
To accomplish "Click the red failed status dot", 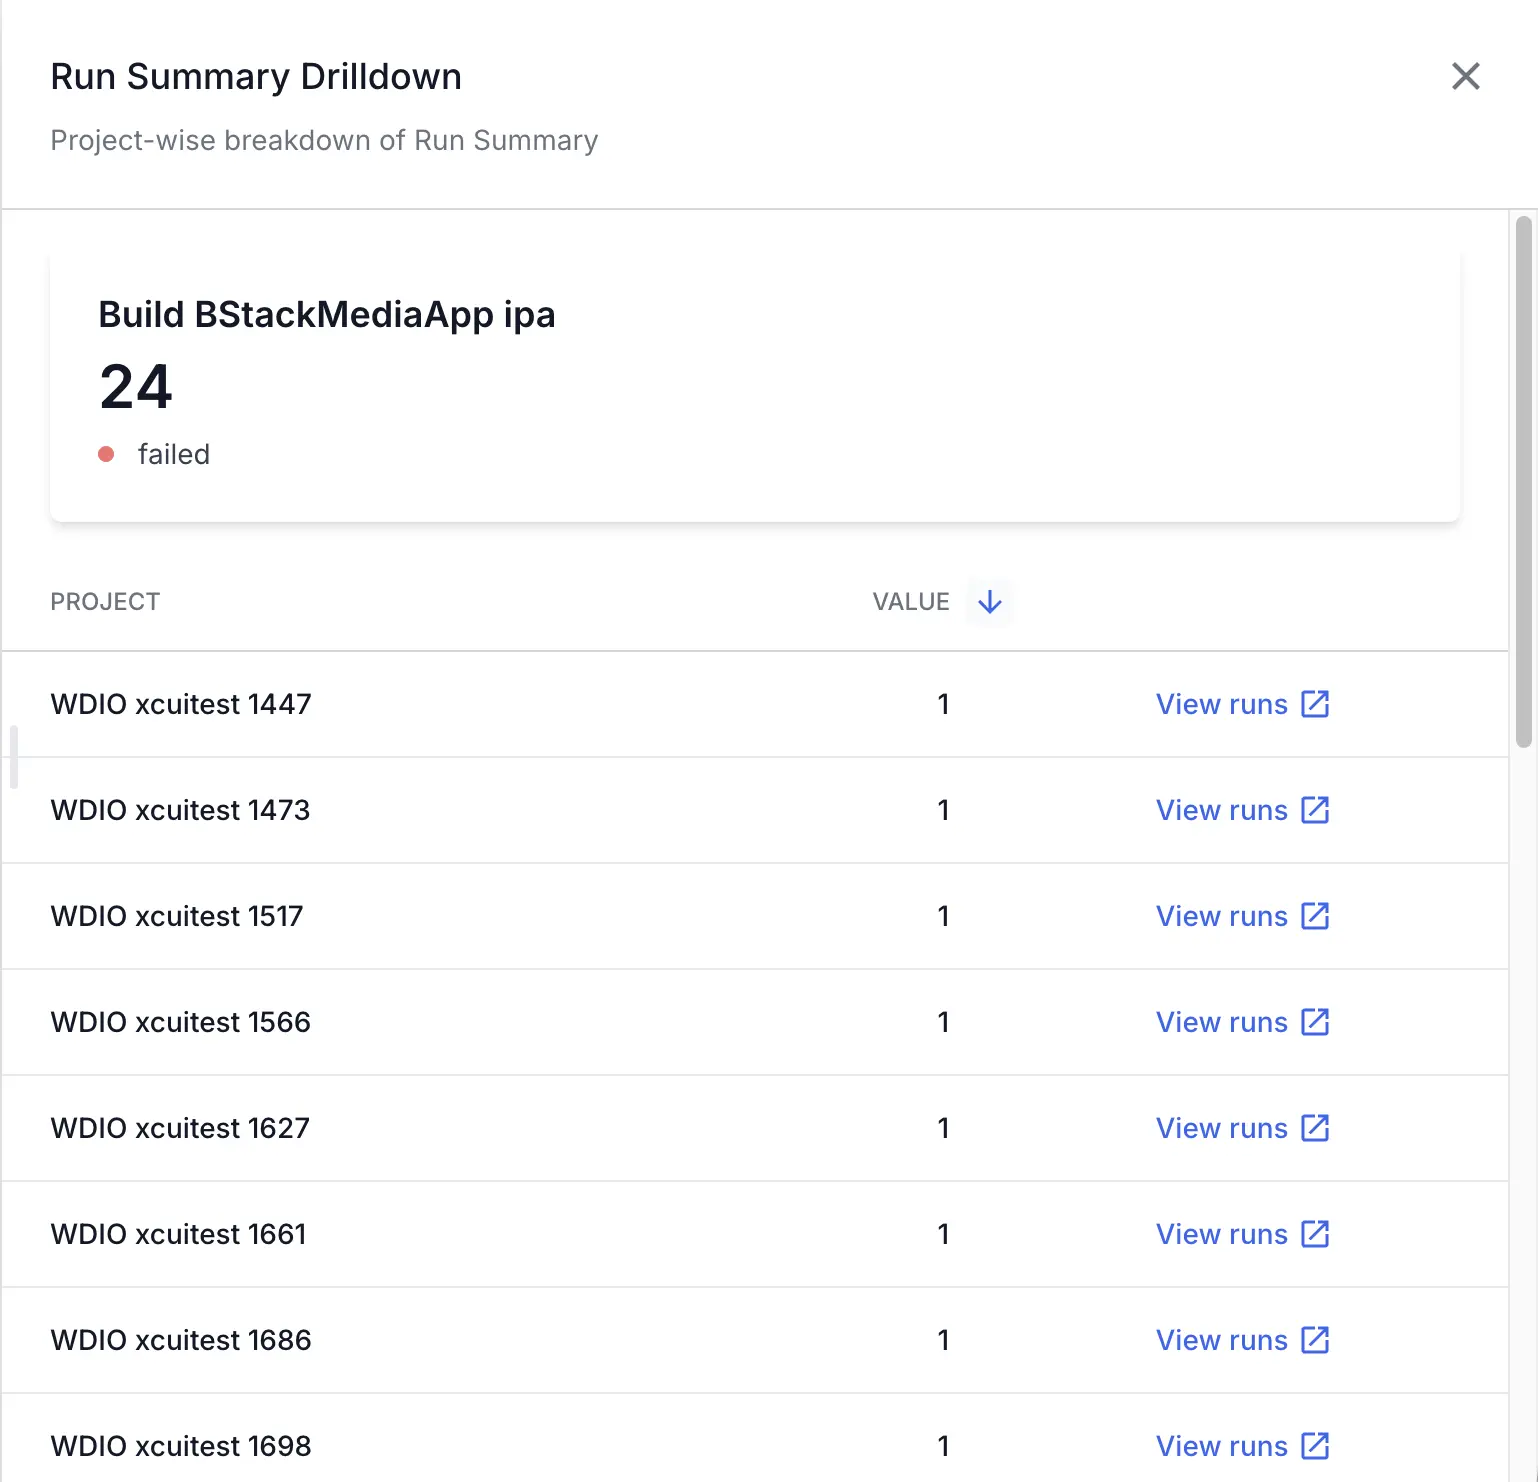I will pyautogui.click(x=106, y=454).
